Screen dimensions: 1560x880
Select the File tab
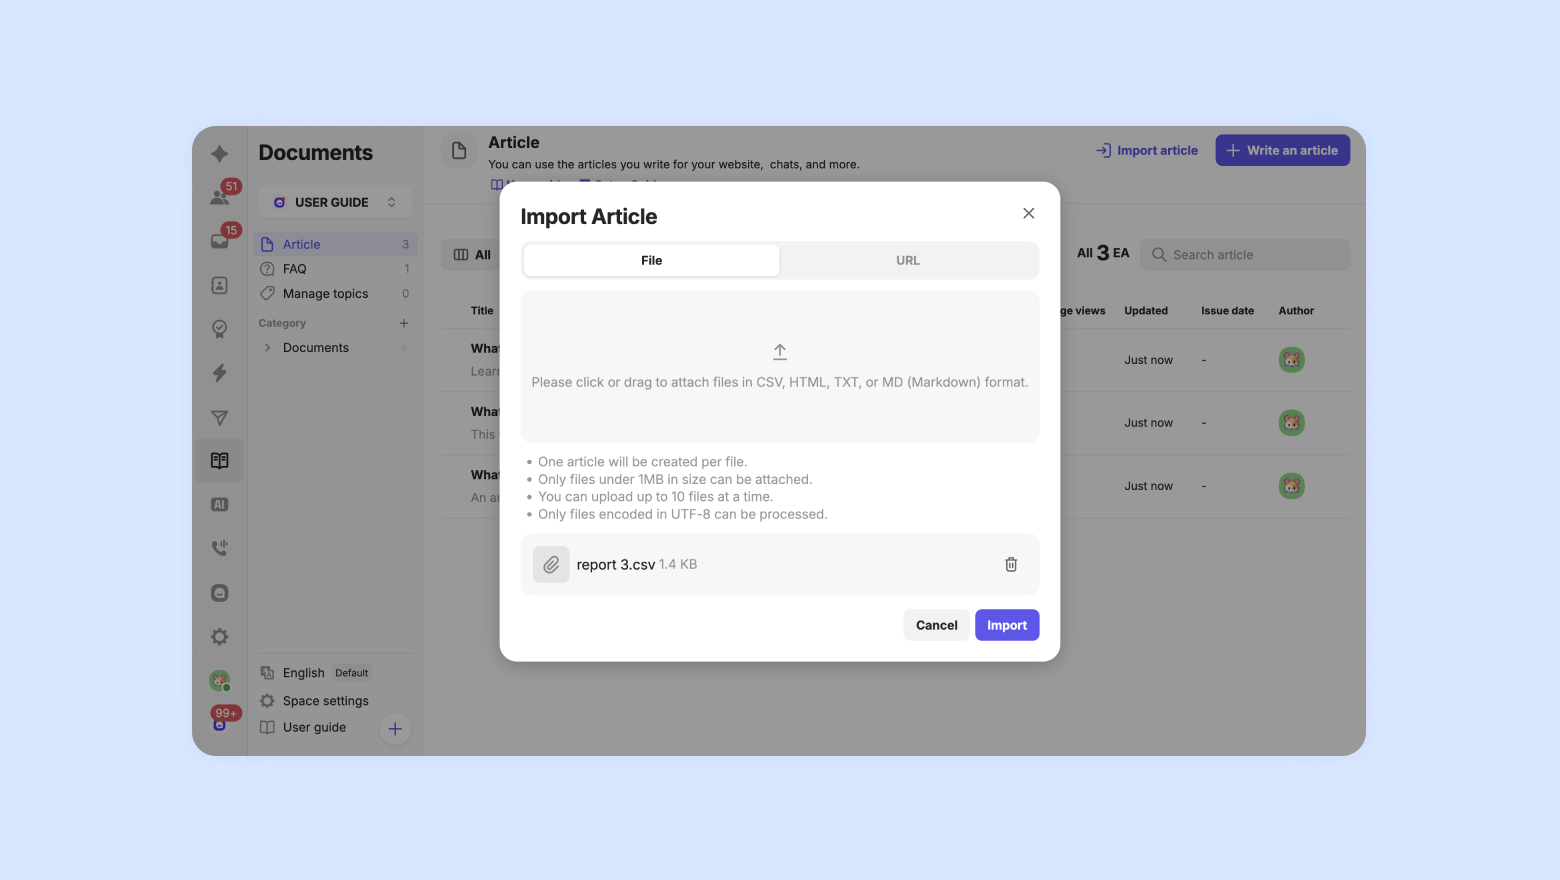pyautogui.click(x=651, y=260)
